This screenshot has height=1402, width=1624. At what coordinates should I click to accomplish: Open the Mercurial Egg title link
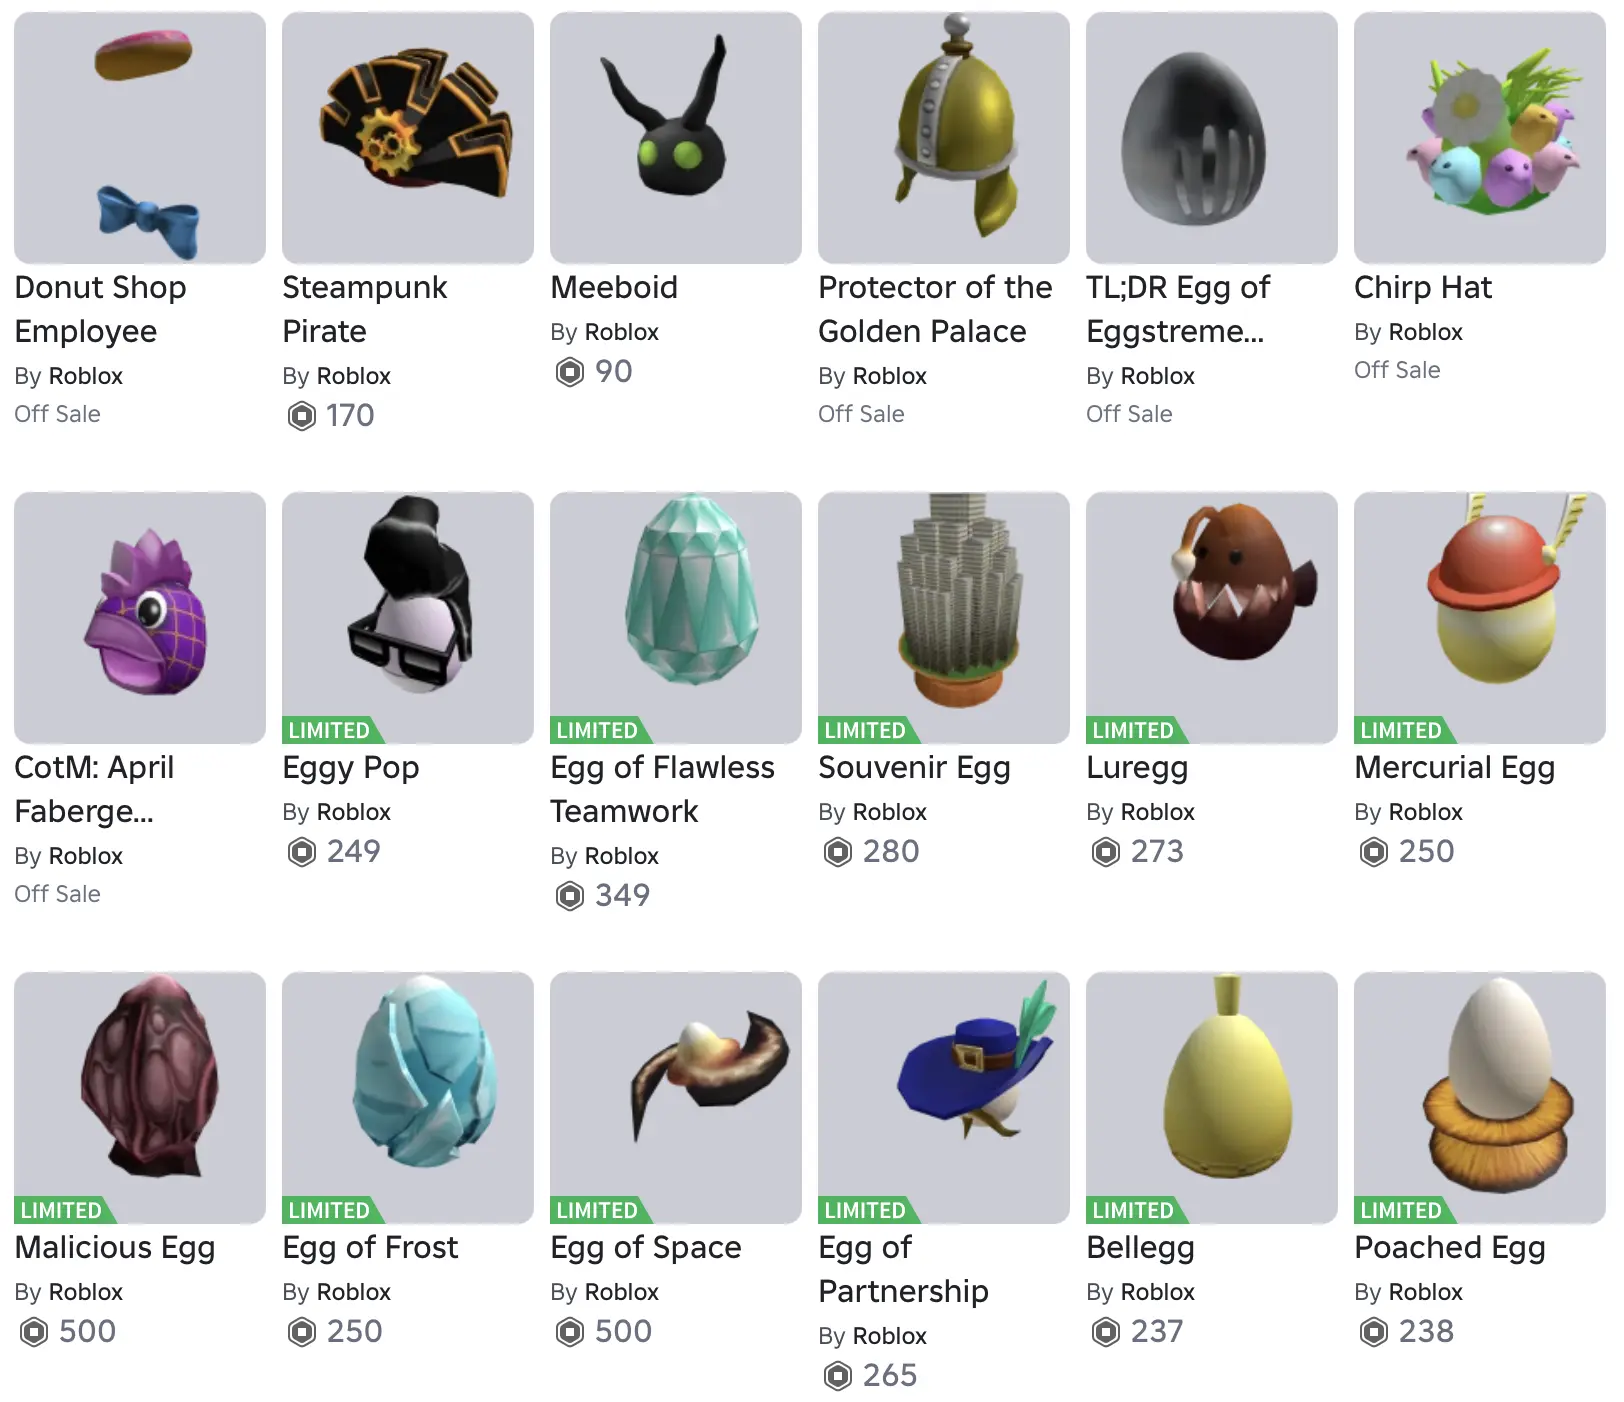(1454, 768)
